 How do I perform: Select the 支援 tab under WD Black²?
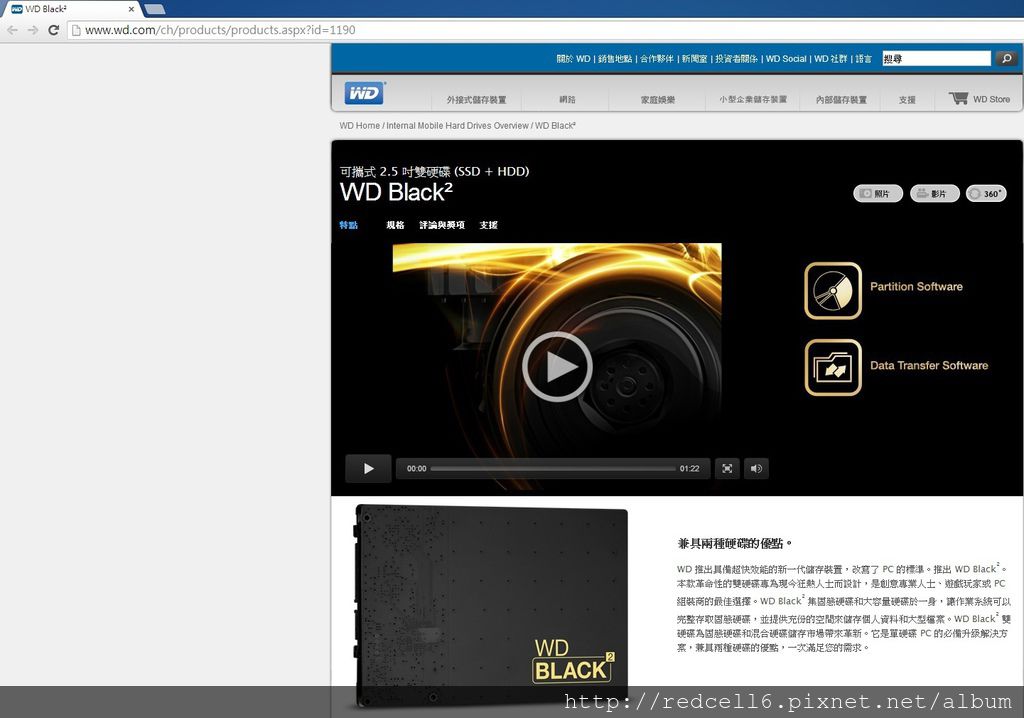(488, 225)
